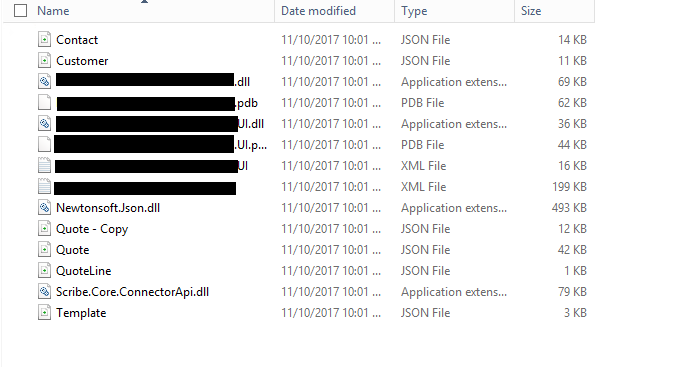This screenshot has height=367, width=693.
Task: Select the 62 KB PDB file icon
Action: [44, 103]
